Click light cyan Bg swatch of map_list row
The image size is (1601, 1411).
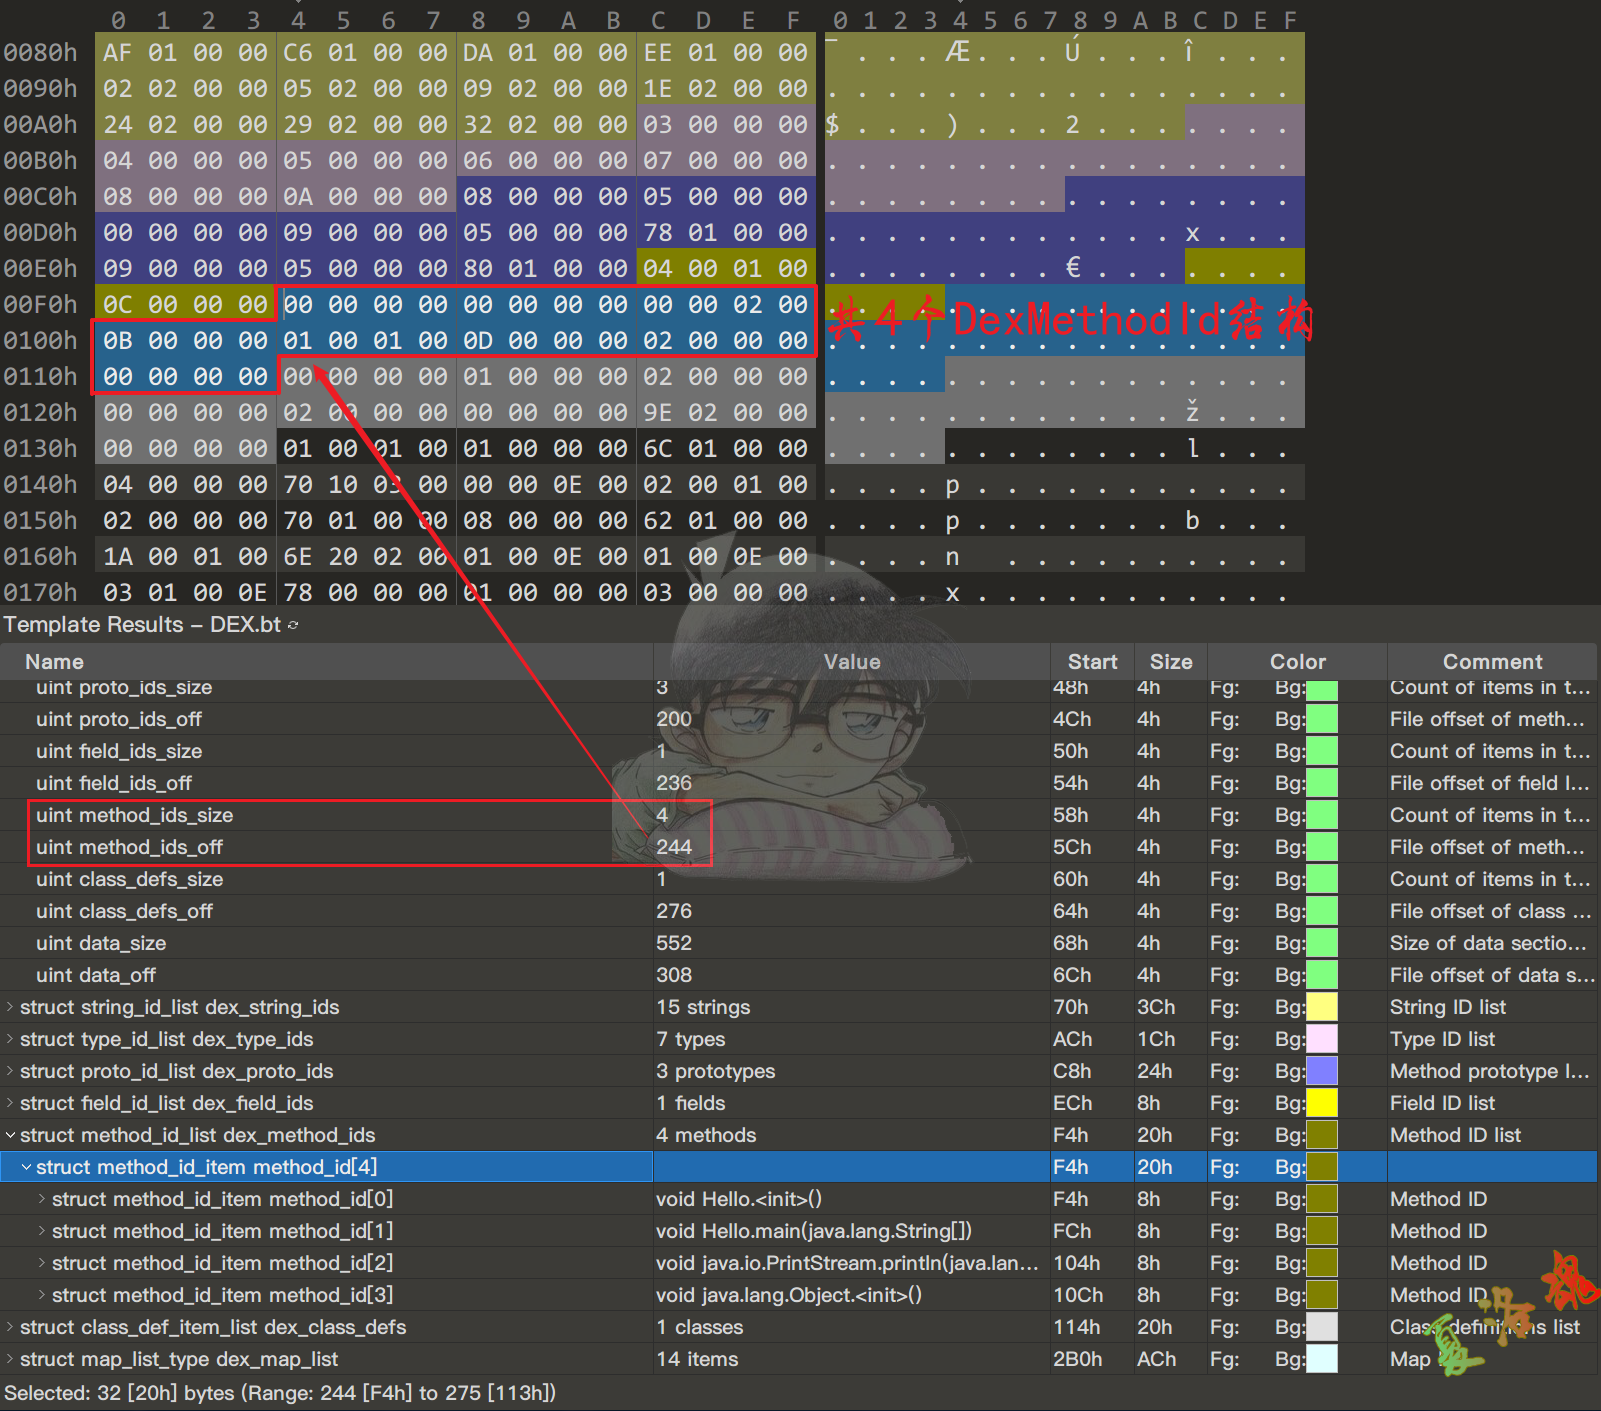point(1322,1359)
